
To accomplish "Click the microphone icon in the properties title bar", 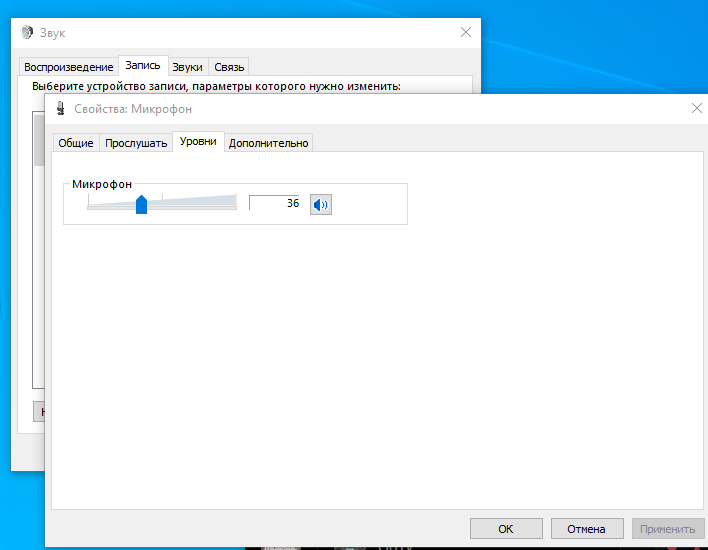I will click(61, 109).
